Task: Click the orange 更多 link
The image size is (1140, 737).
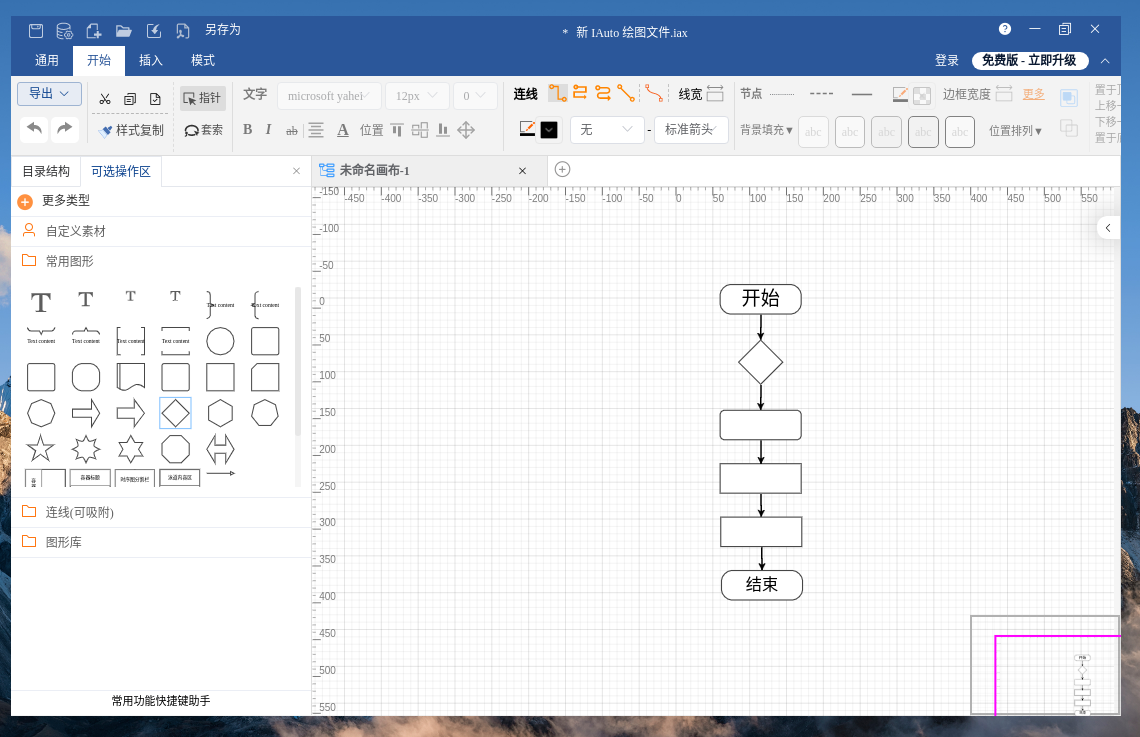Action: click(x=1033, y=94)
